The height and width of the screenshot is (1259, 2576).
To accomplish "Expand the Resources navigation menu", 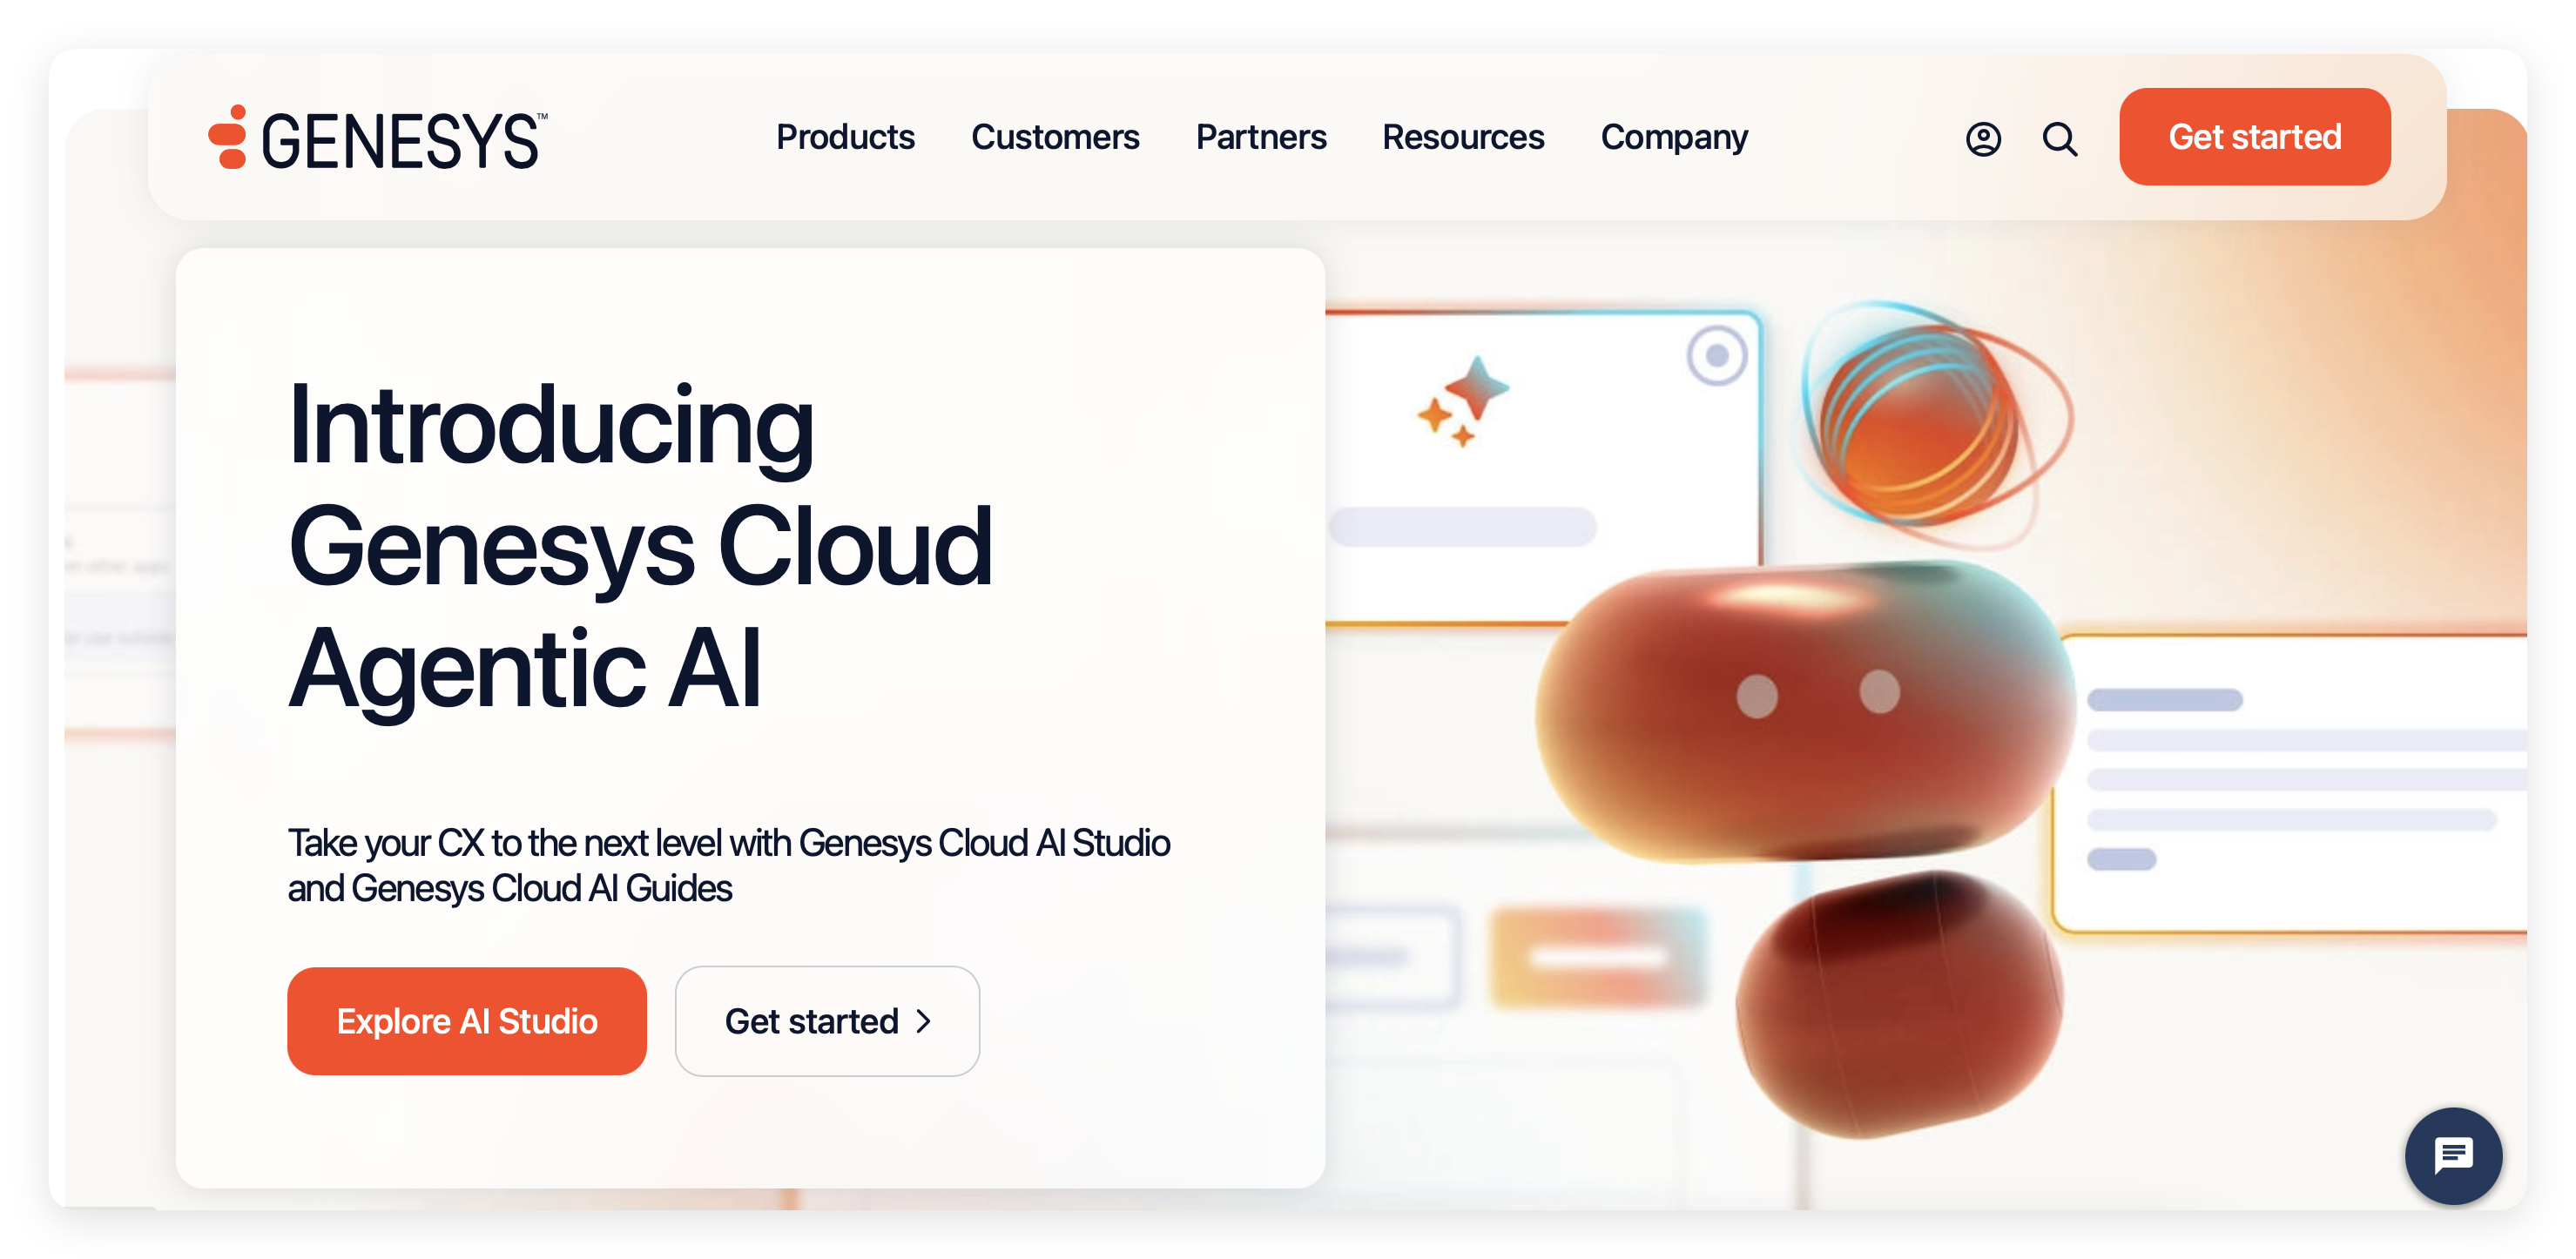I will tap(1462, 137).
